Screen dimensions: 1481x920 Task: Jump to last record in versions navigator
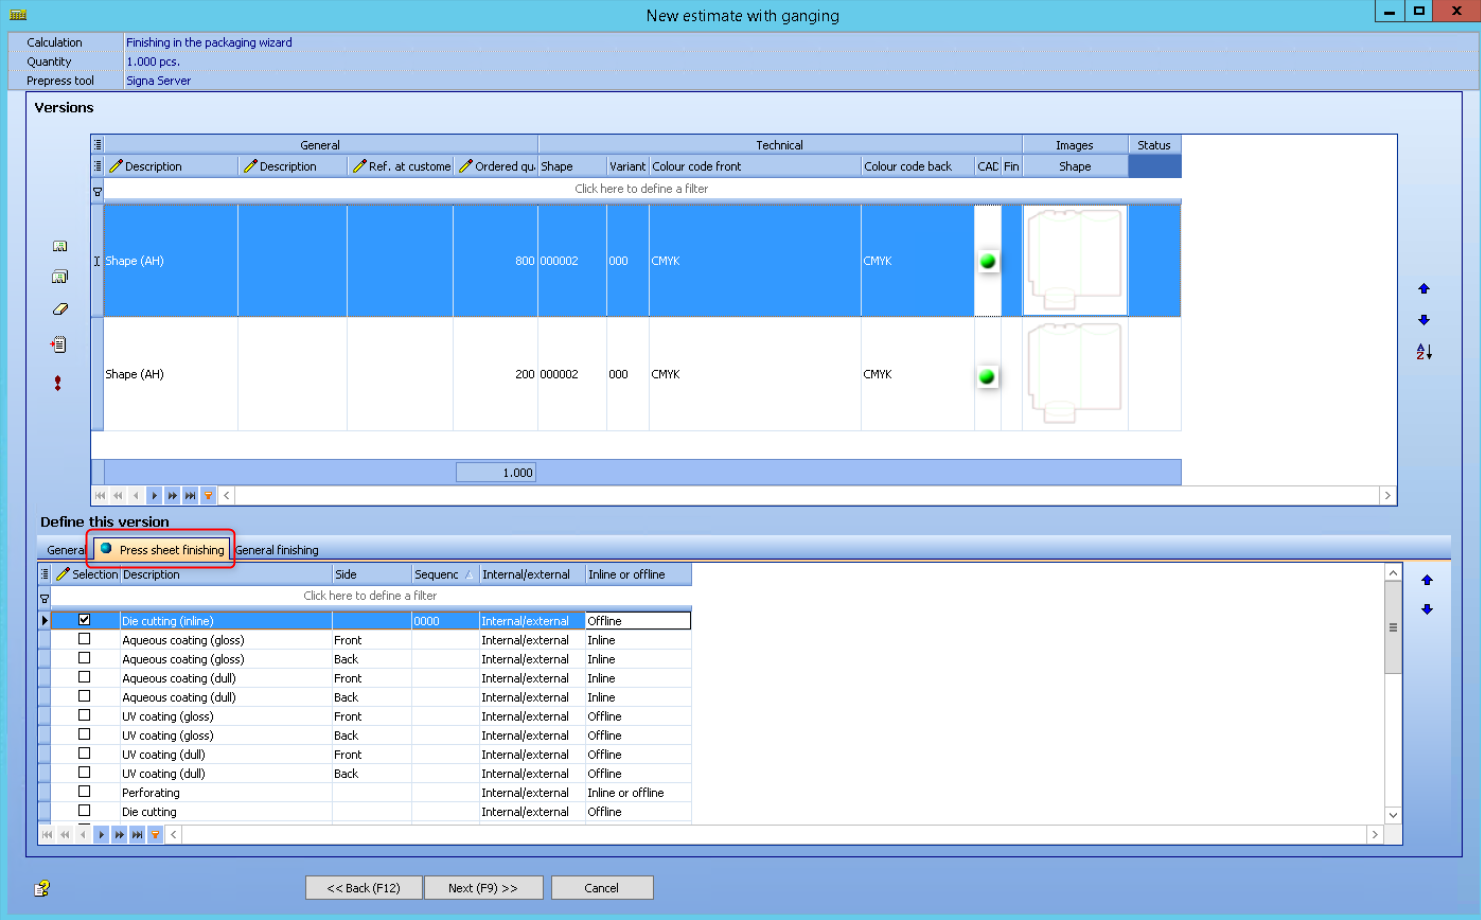190,495
